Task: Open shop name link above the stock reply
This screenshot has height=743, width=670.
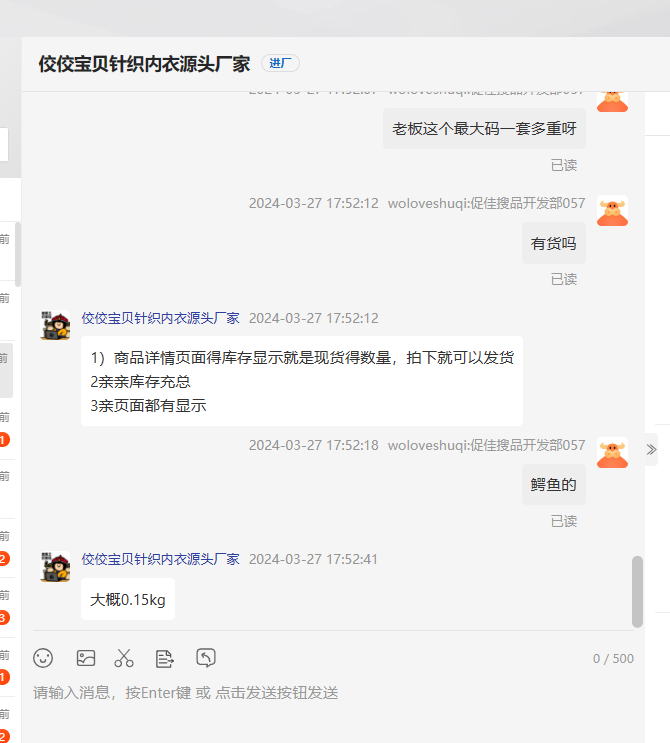Action: [161, 318]
